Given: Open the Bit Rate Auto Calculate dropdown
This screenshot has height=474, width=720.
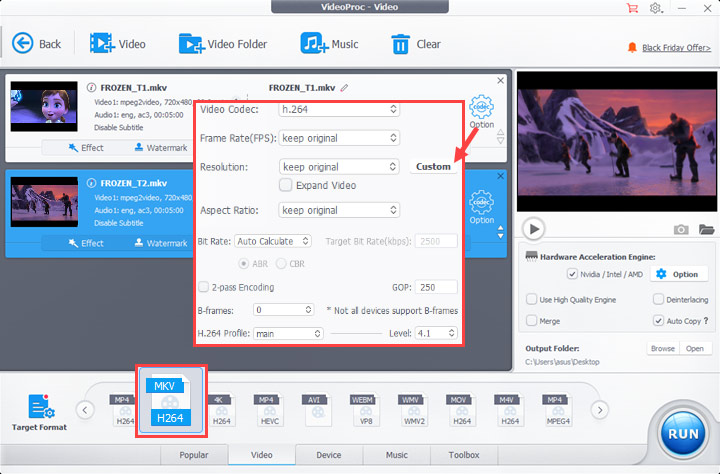Looking at the screenshot, I should 273,241.
